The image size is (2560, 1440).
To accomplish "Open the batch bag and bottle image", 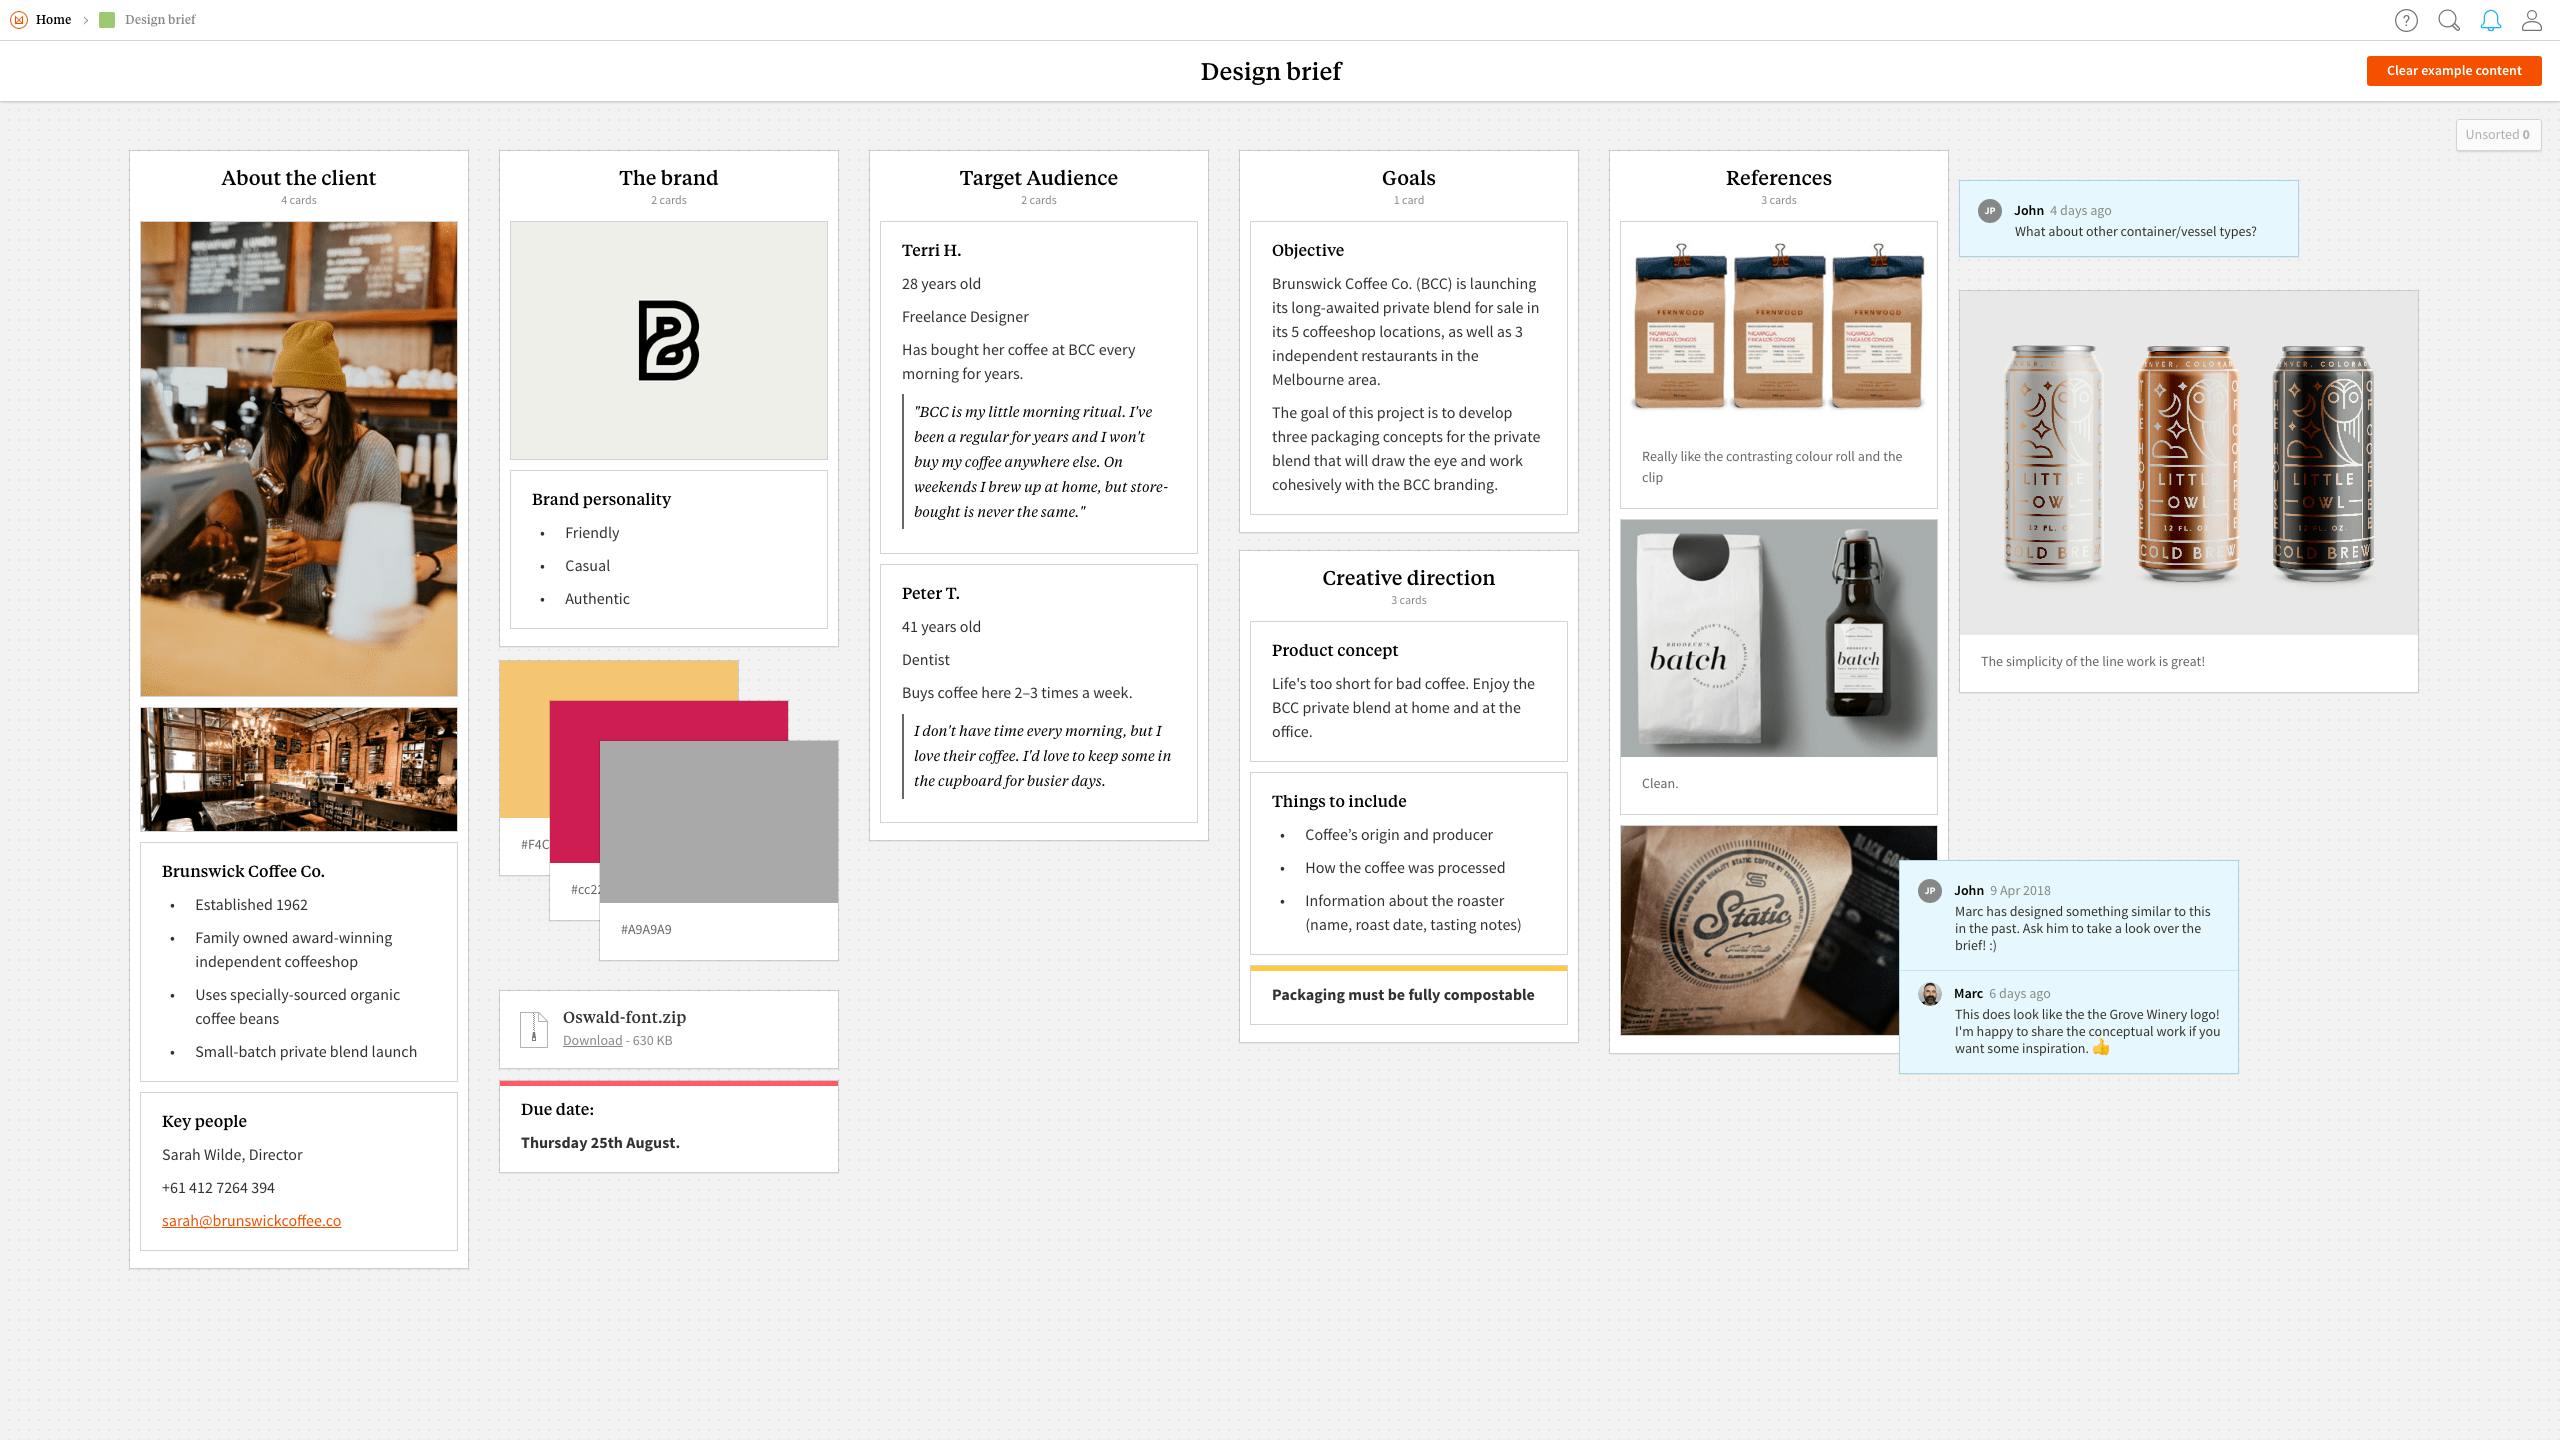I will point(1778,638).
